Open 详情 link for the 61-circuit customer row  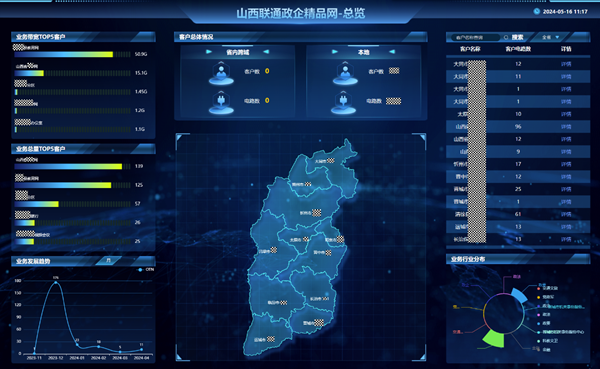[x=566, y=214]
